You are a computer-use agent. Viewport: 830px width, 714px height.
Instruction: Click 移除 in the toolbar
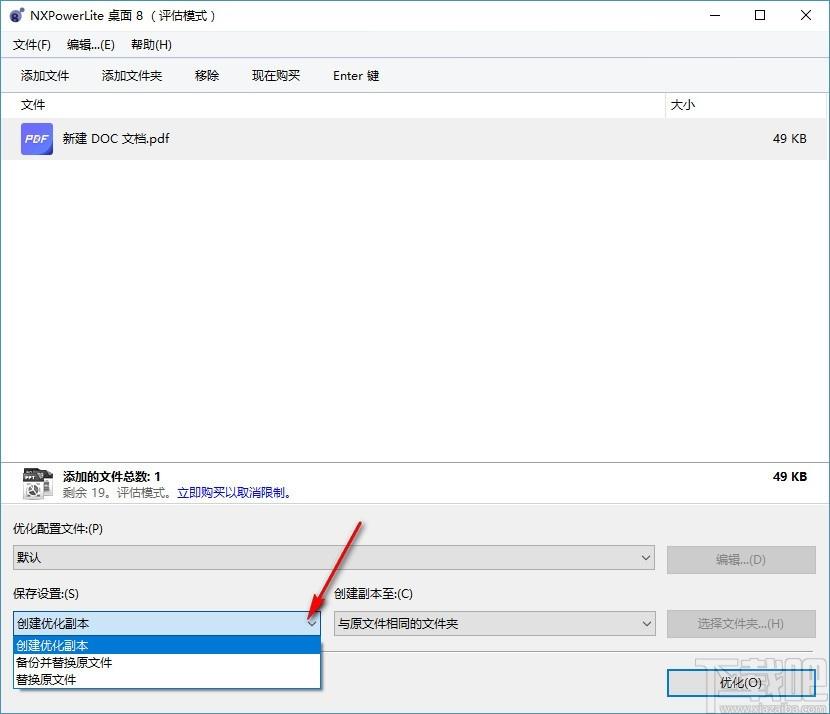(x=206, y=76)
